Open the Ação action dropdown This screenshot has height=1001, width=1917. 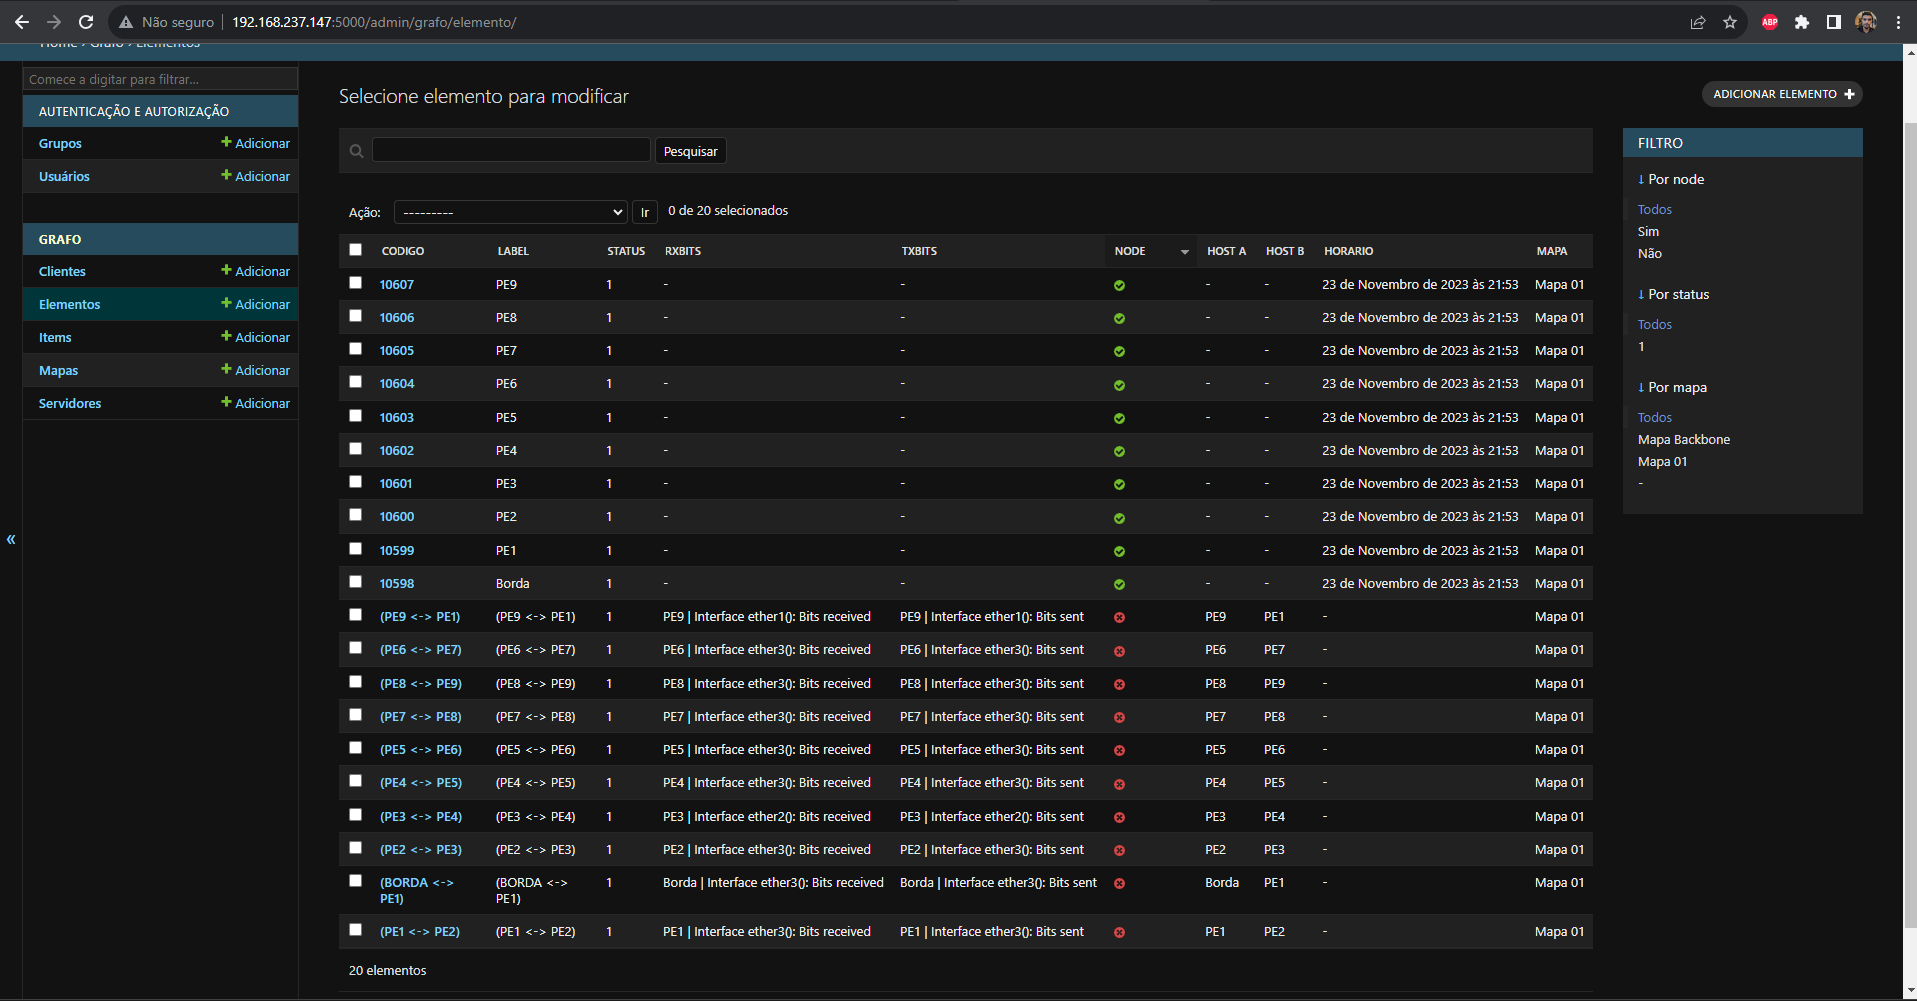click(x=510, y=212)
